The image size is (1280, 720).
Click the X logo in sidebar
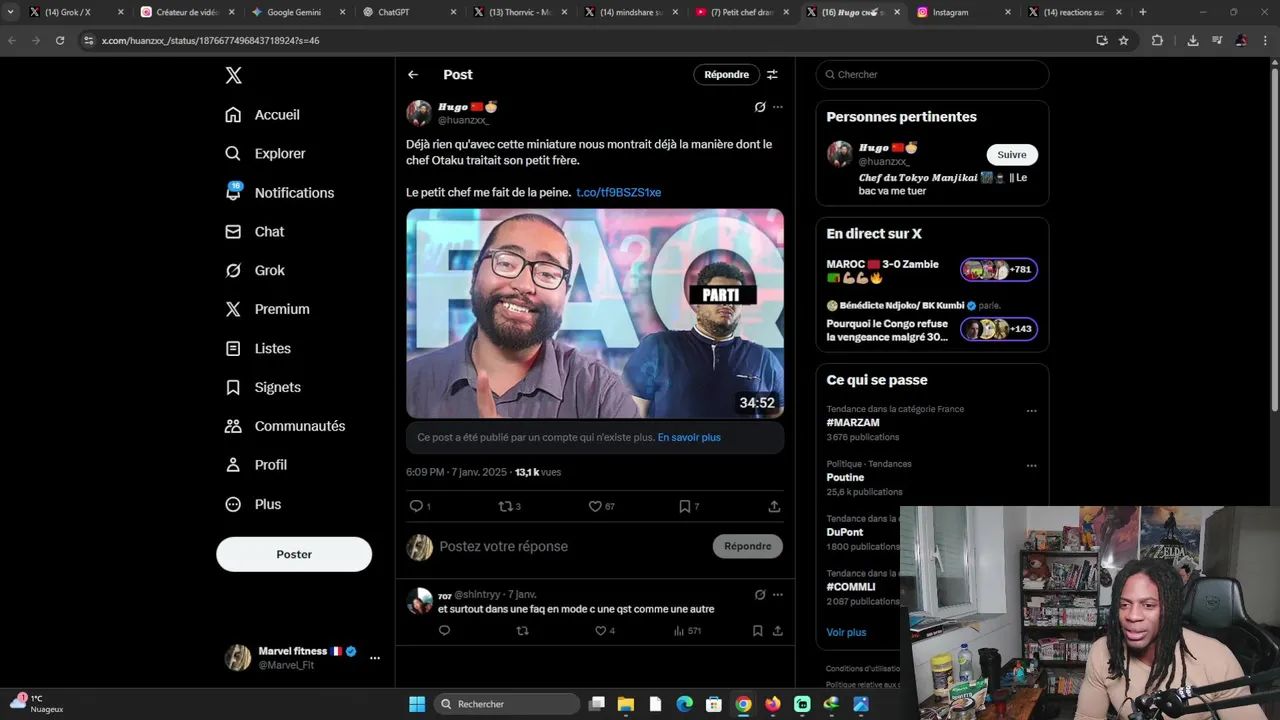[233, 75]
